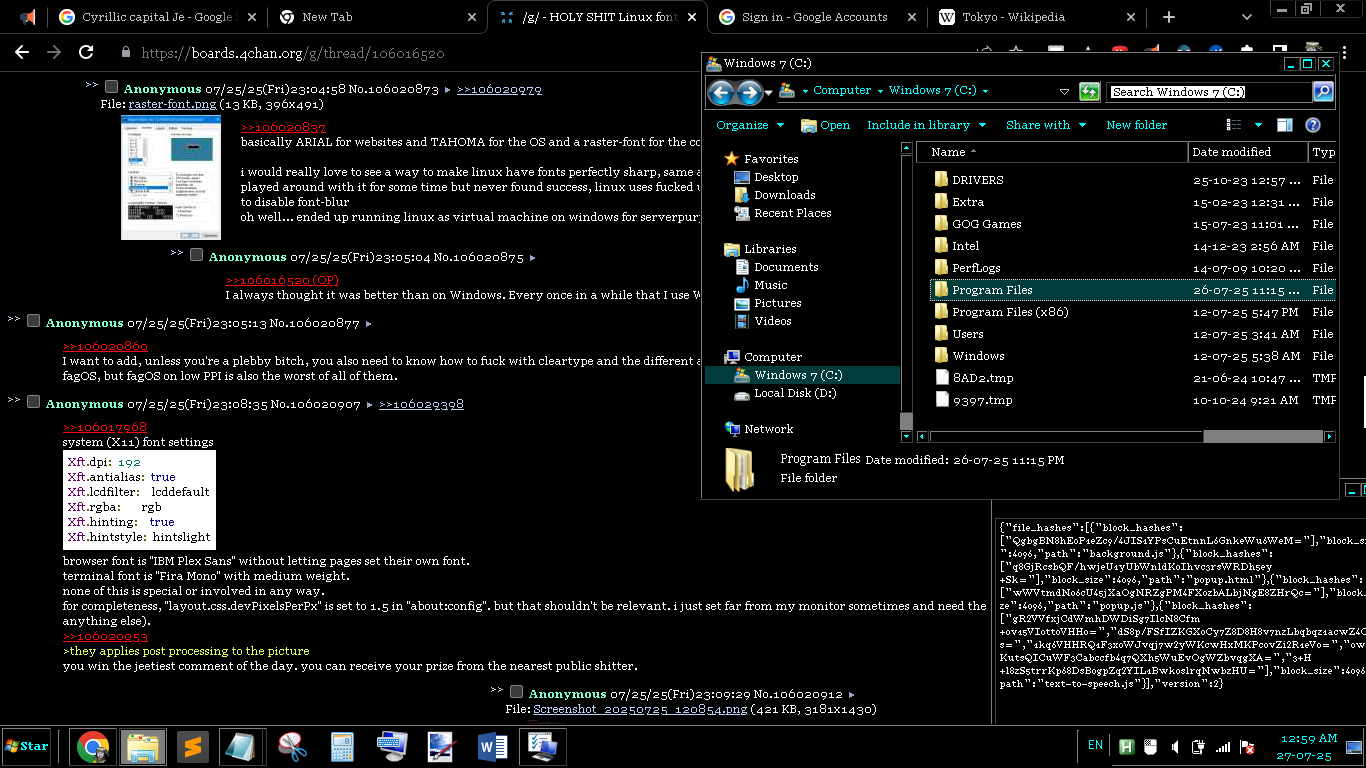The image size is (1366, 768).
Task: Go forward in the Explorer window
Action: (x=749, y=92)
